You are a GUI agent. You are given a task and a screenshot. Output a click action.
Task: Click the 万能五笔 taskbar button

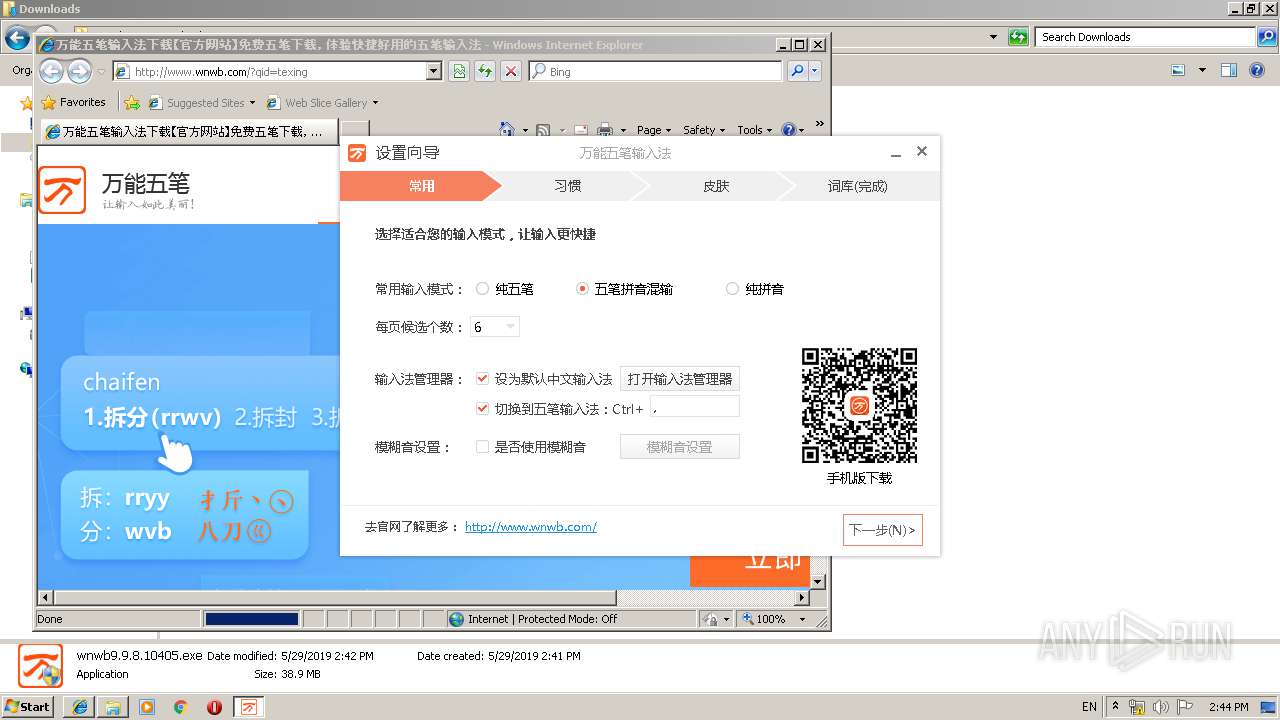tap(249, 707)
